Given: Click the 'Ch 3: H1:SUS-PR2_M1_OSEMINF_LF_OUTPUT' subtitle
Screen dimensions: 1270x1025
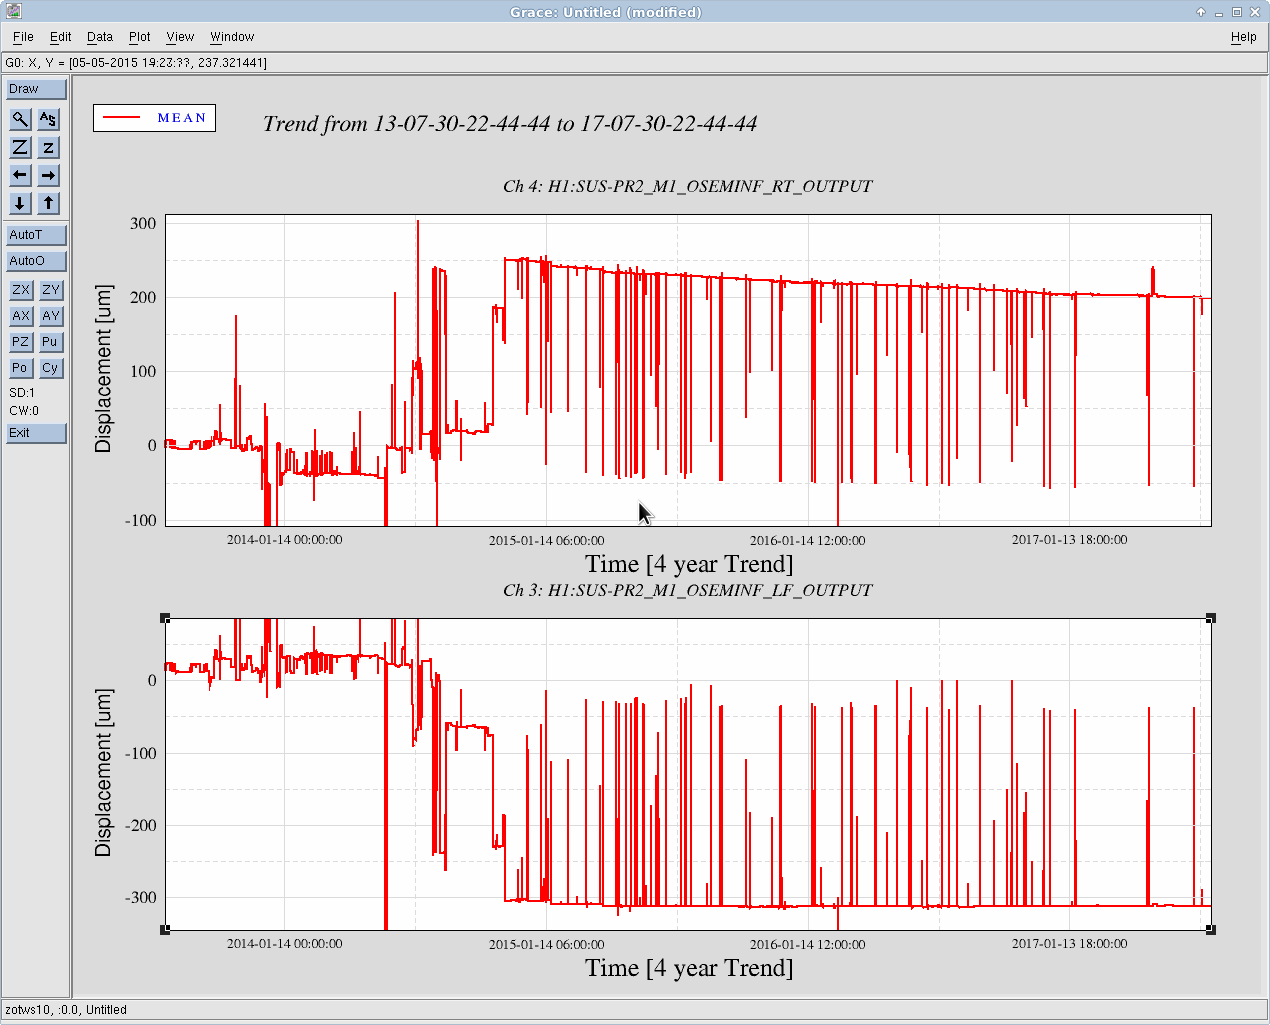Looking at the screenshot, I should (688, 590).
